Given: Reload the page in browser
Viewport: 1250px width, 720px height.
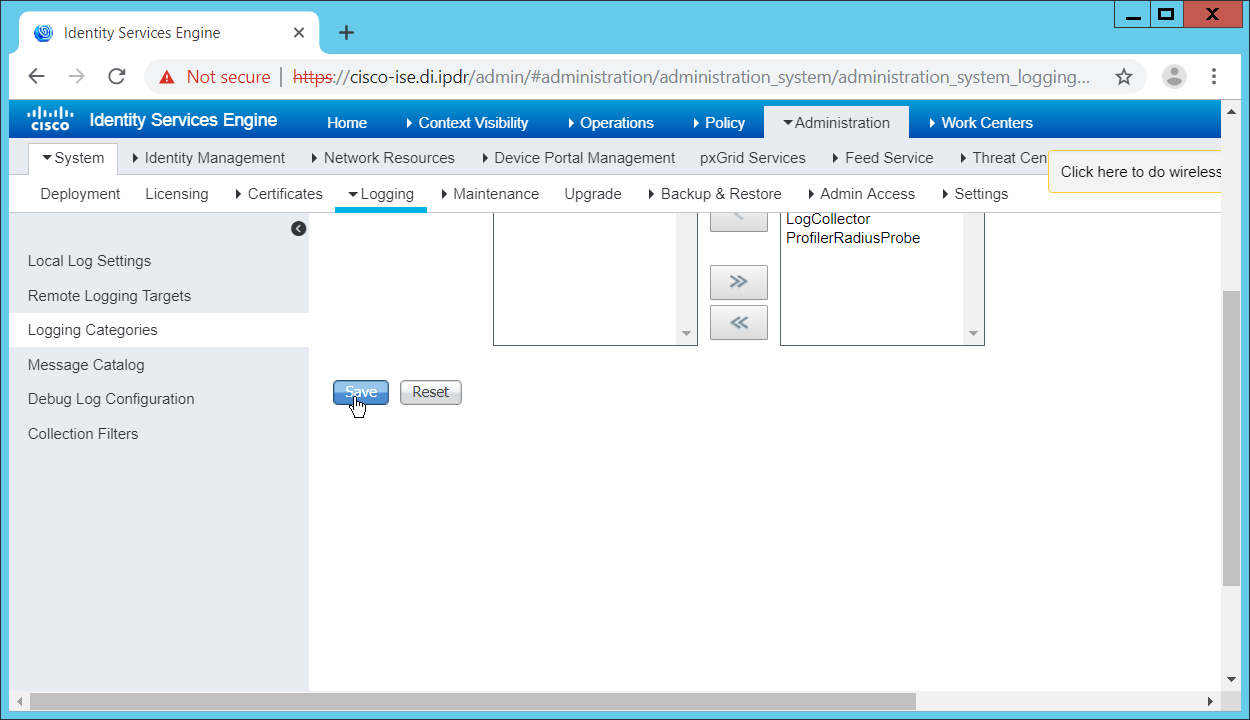Looking at the screenshot, I should point(117,77).
